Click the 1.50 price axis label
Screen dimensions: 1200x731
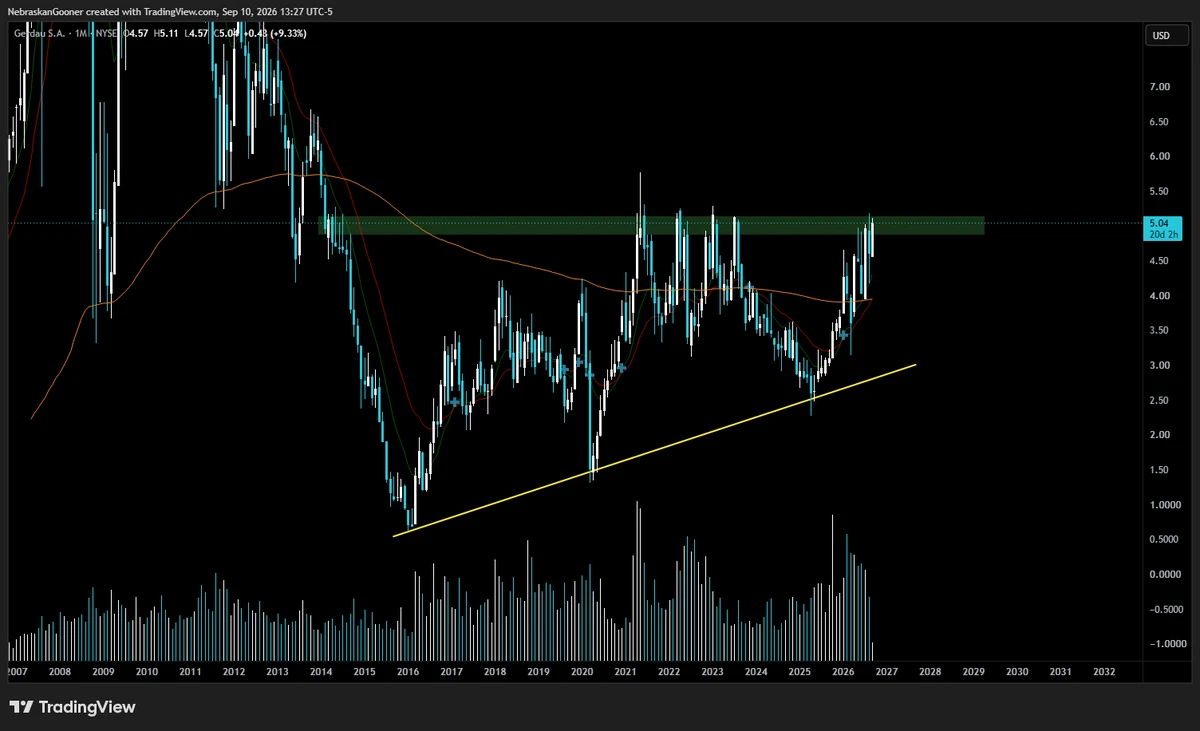1160,470
